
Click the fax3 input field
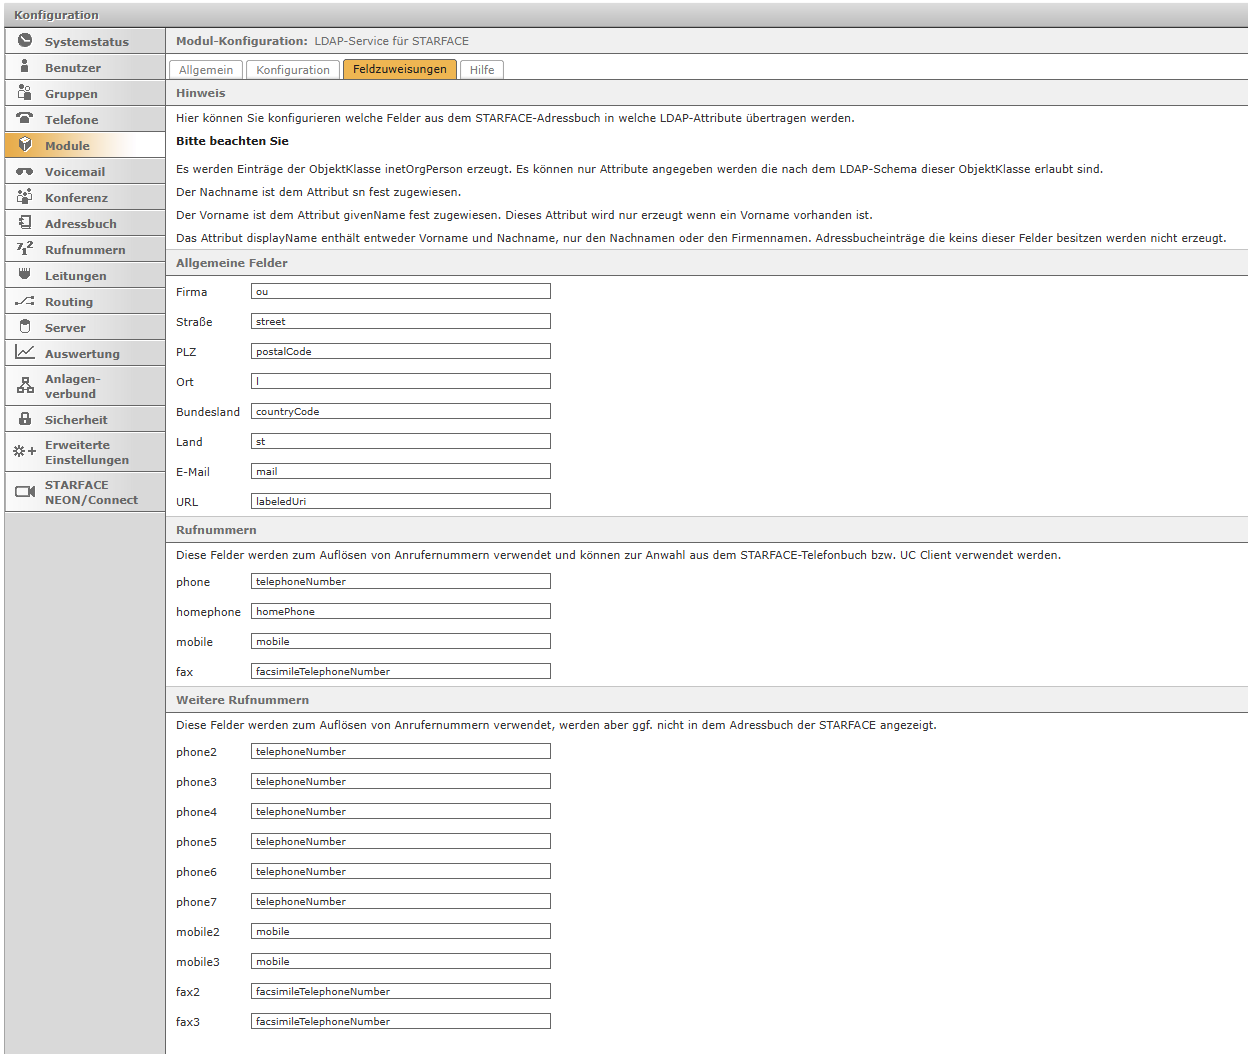click(x=400, y=1022)
